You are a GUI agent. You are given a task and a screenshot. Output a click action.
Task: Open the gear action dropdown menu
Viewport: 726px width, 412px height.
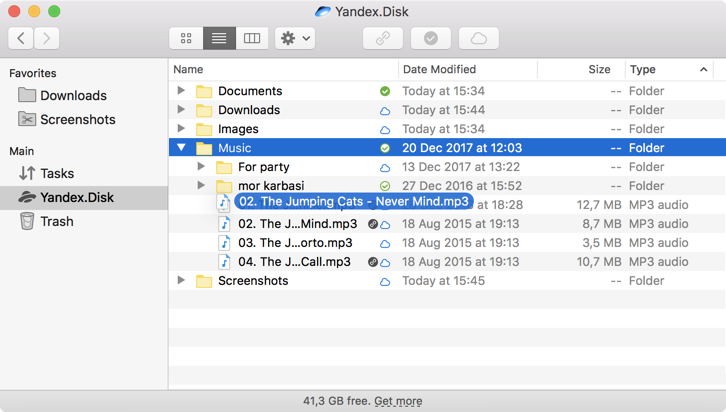(x=295, y=38)
